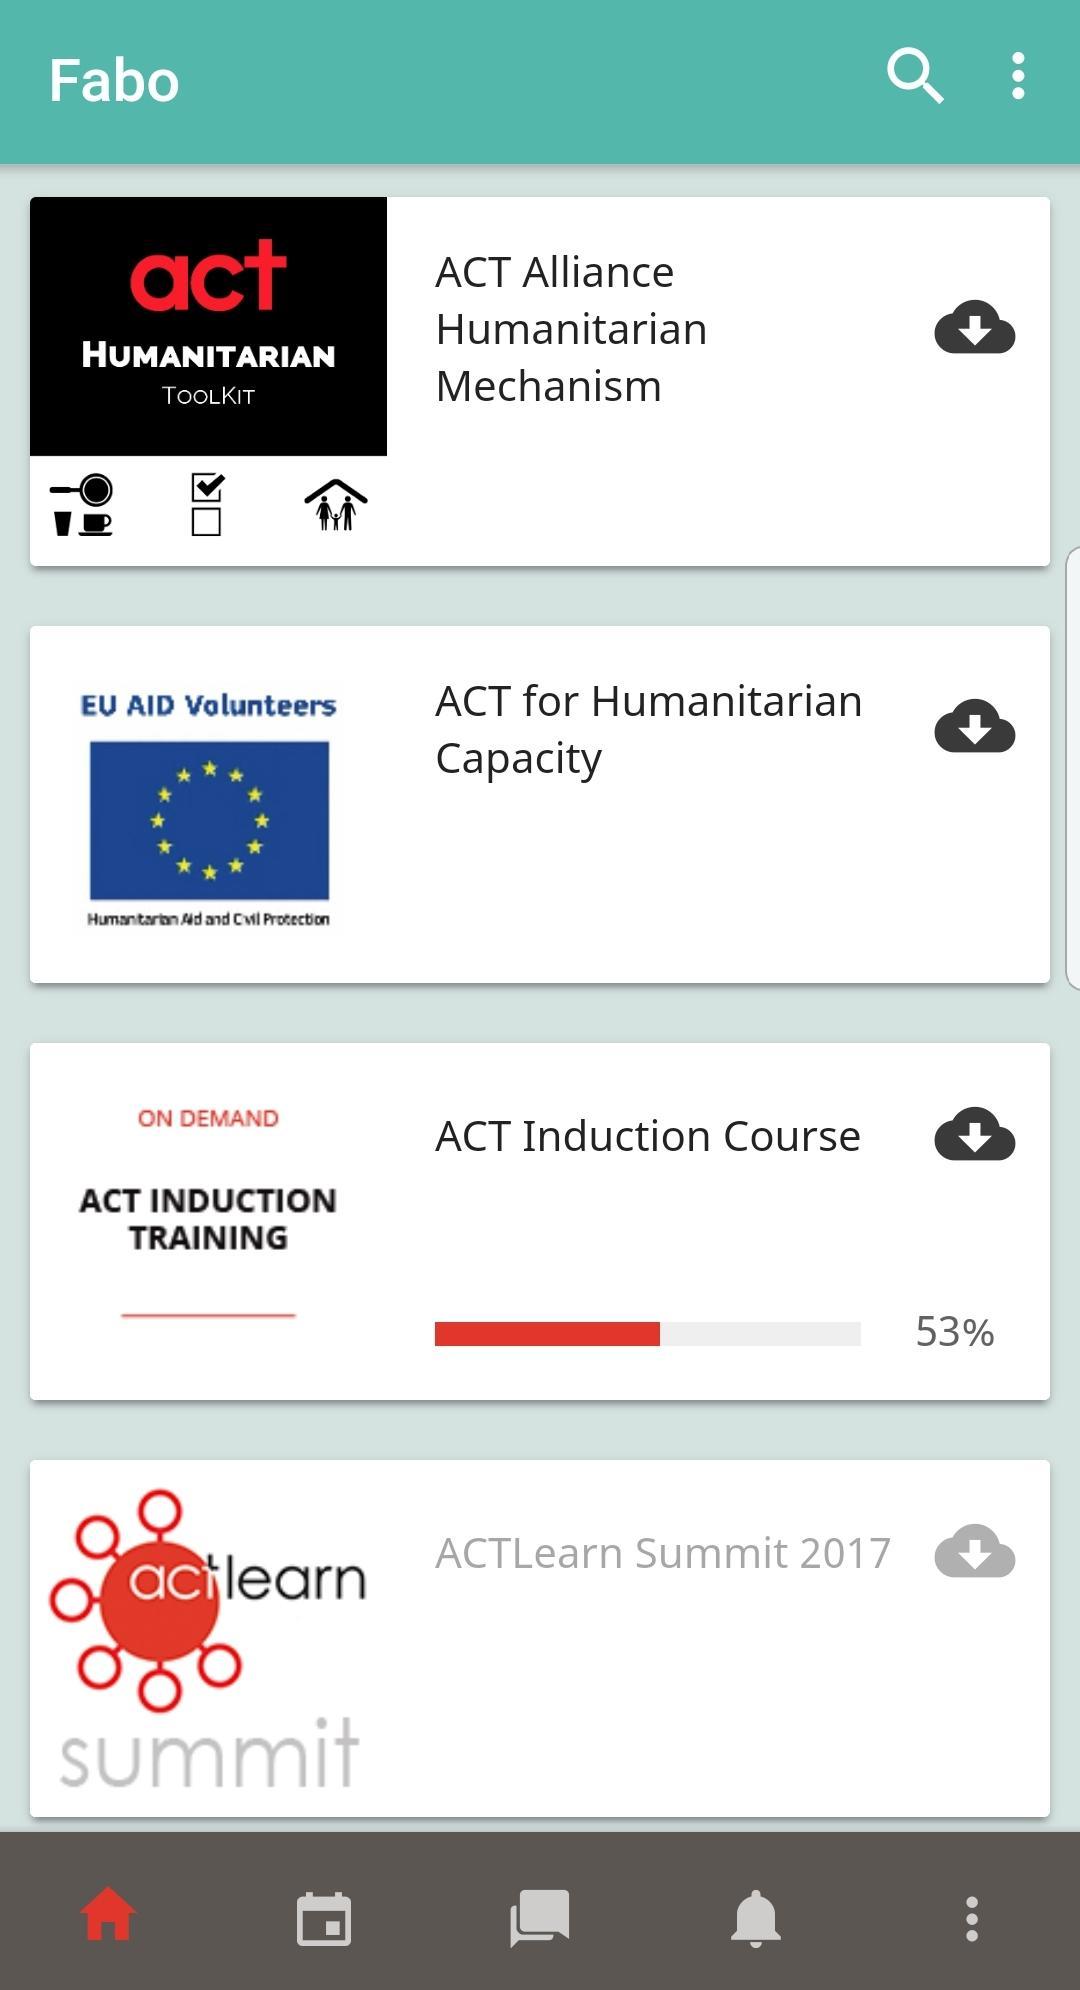Expand the bottom bar more options menu
The width and height of the screenshot is (1080, 1990).
(972, 1918)
